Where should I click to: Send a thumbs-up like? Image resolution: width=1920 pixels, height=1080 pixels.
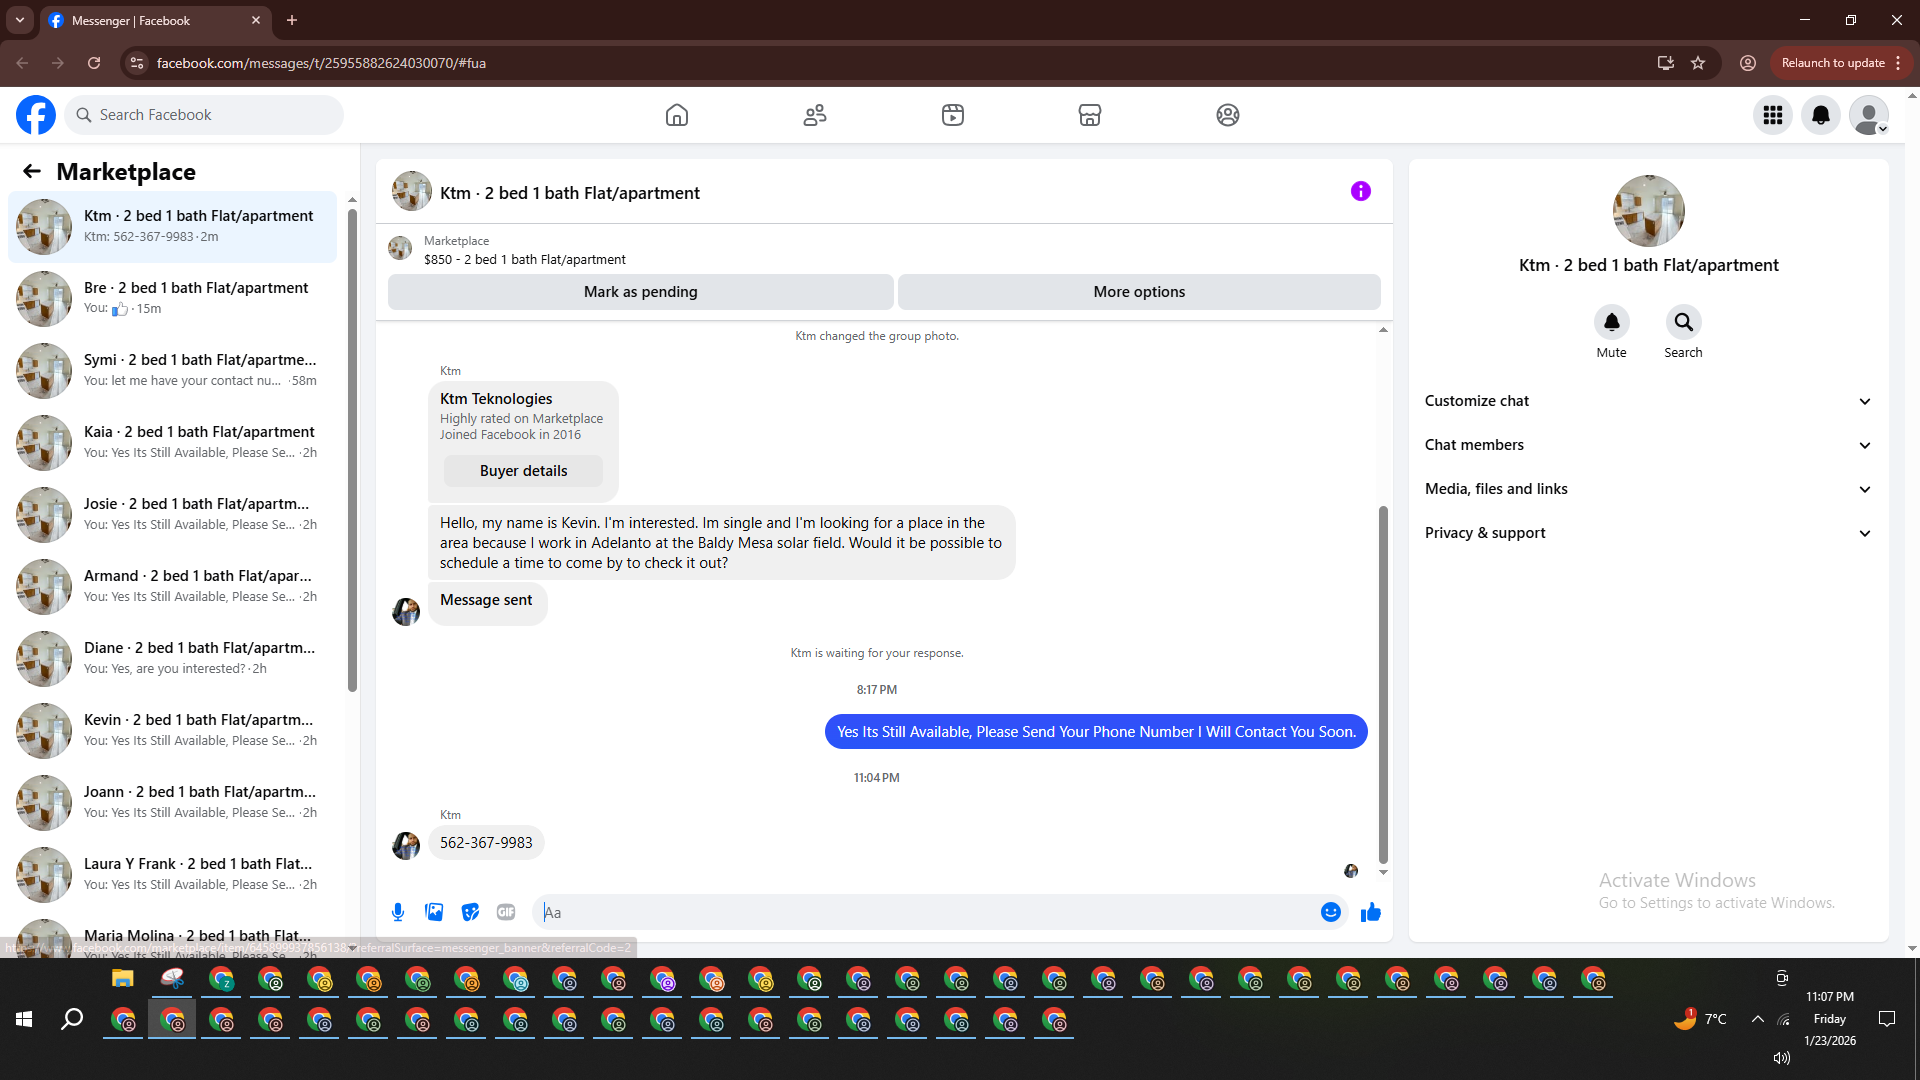tap(1370, 912)
